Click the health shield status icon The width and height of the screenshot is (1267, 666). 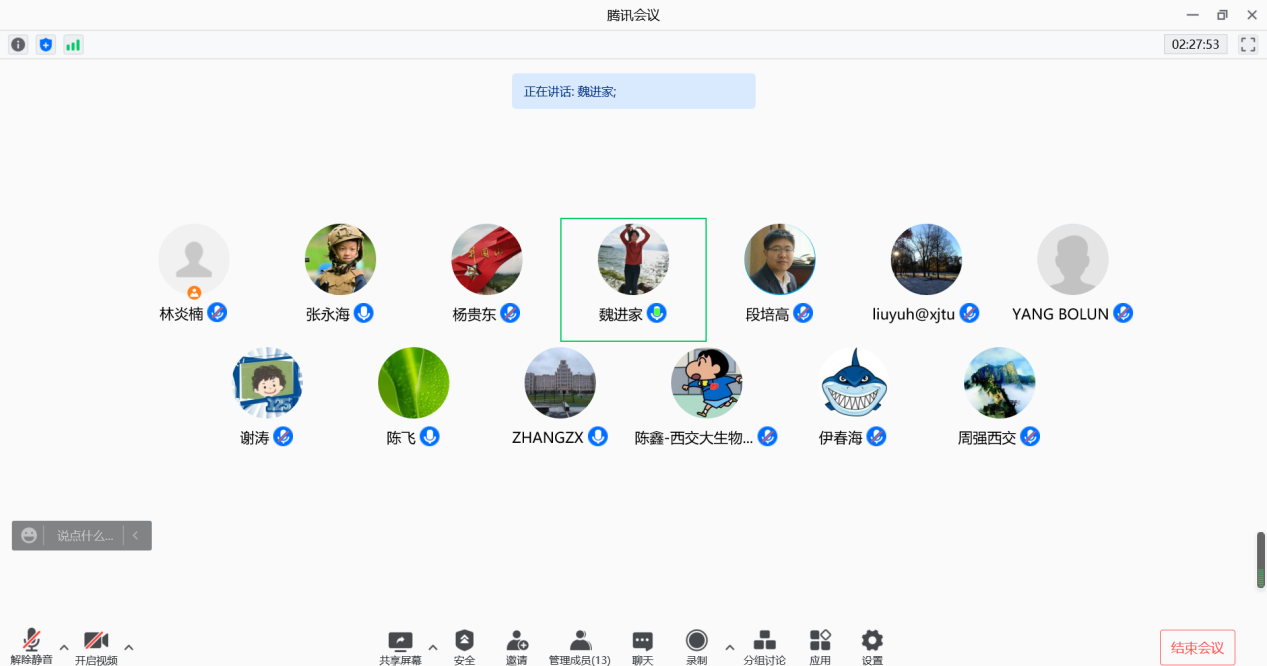(45, 44)
